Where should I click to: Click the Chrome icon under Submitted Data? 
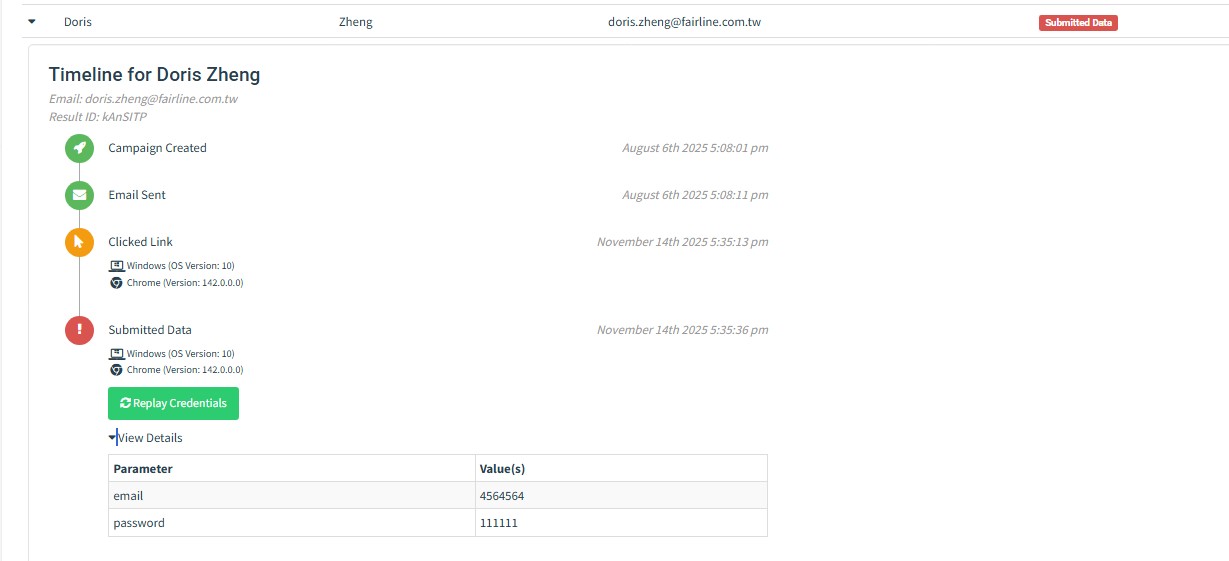[x=116, y=370]
